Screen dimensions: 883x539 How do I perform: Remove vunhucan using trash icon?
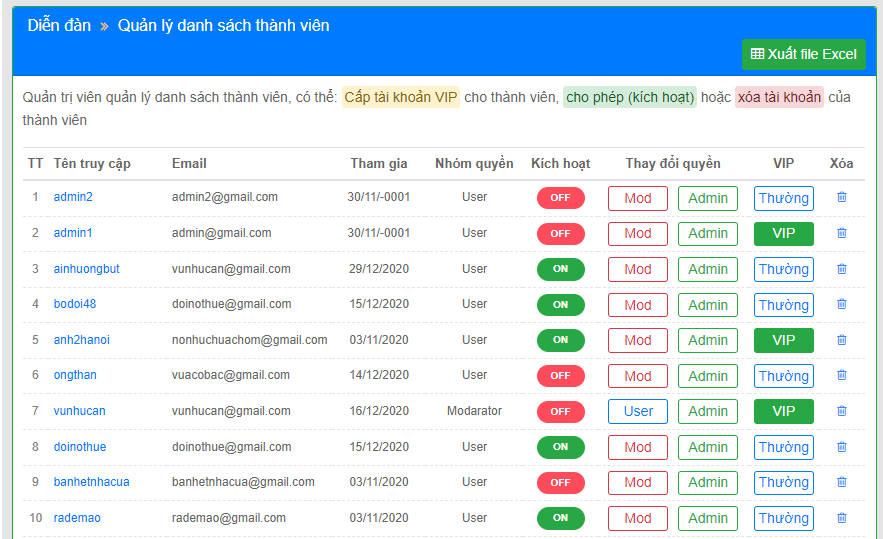coord(841,411)
